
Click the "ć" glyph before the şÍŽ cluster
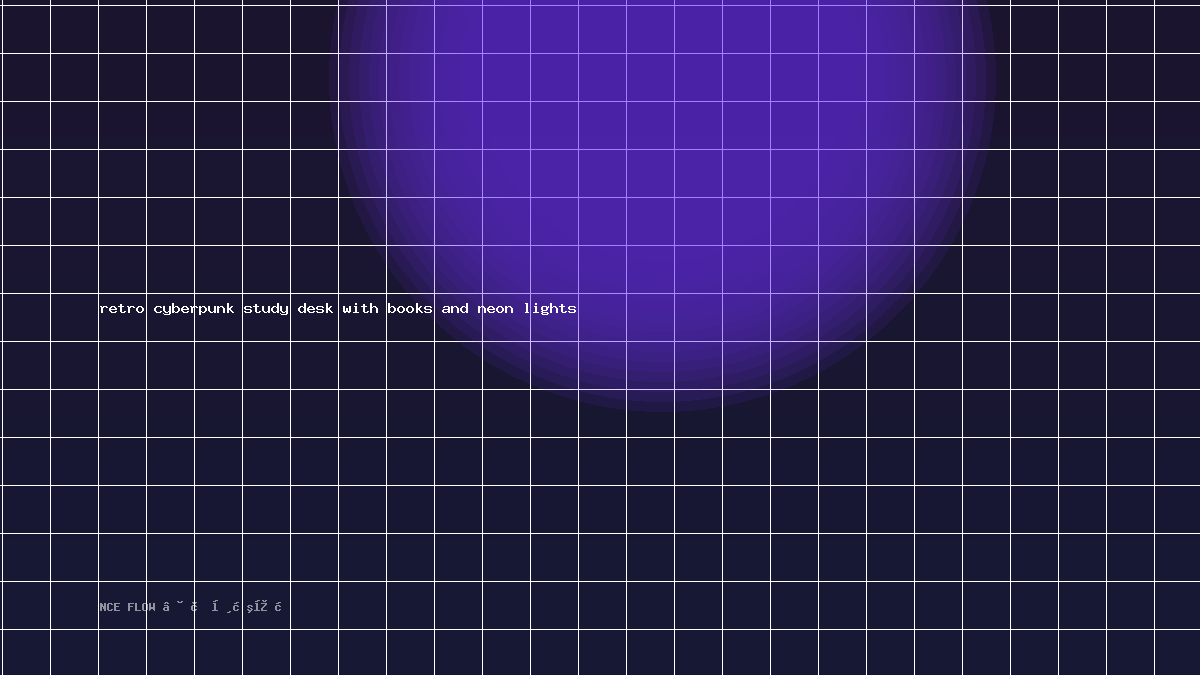click(x=236, y=607)
